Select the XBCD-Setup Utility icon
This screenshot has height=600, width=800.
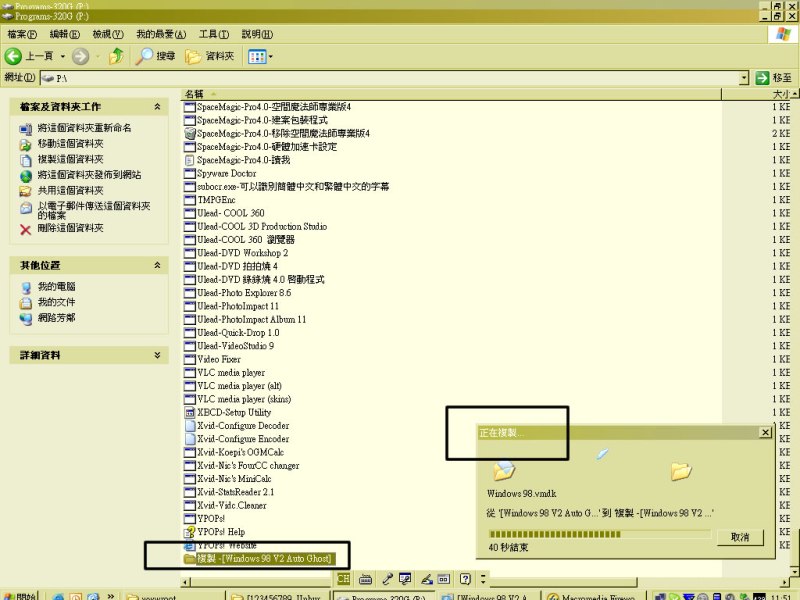coord(190,412)
